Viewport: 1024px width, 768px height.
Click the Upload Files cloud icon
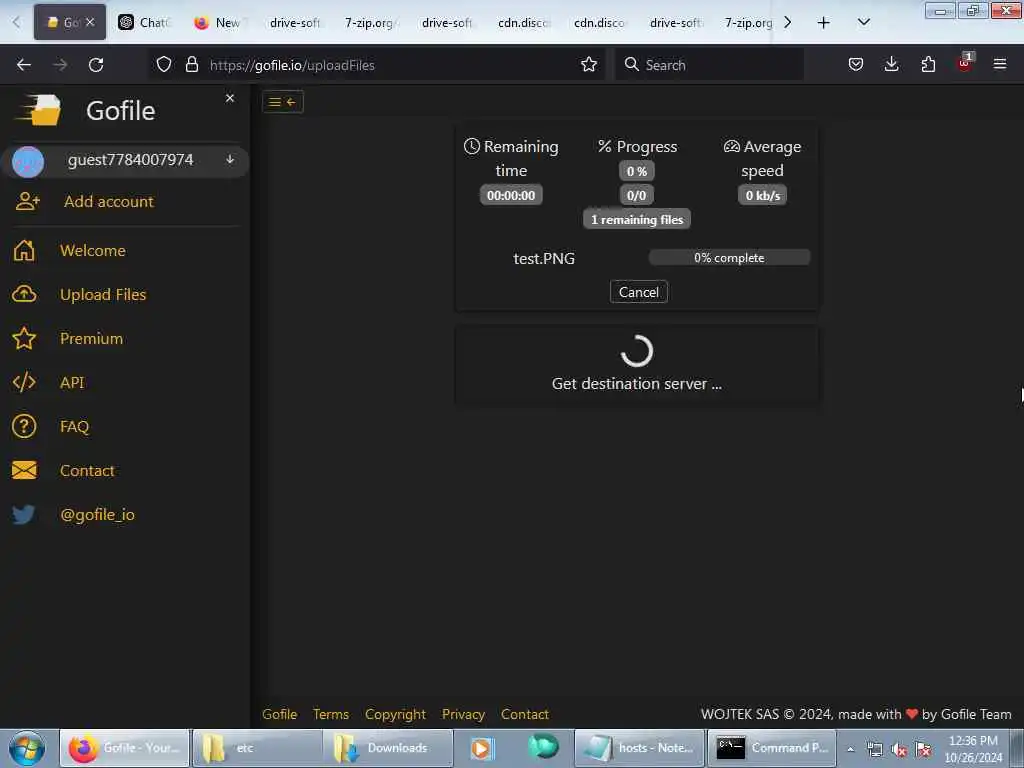pos(24,295)
